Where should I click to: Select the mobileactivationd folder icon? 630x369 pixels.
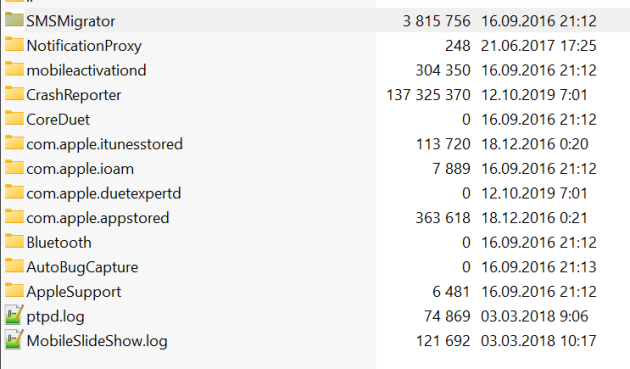coord(14,69)
